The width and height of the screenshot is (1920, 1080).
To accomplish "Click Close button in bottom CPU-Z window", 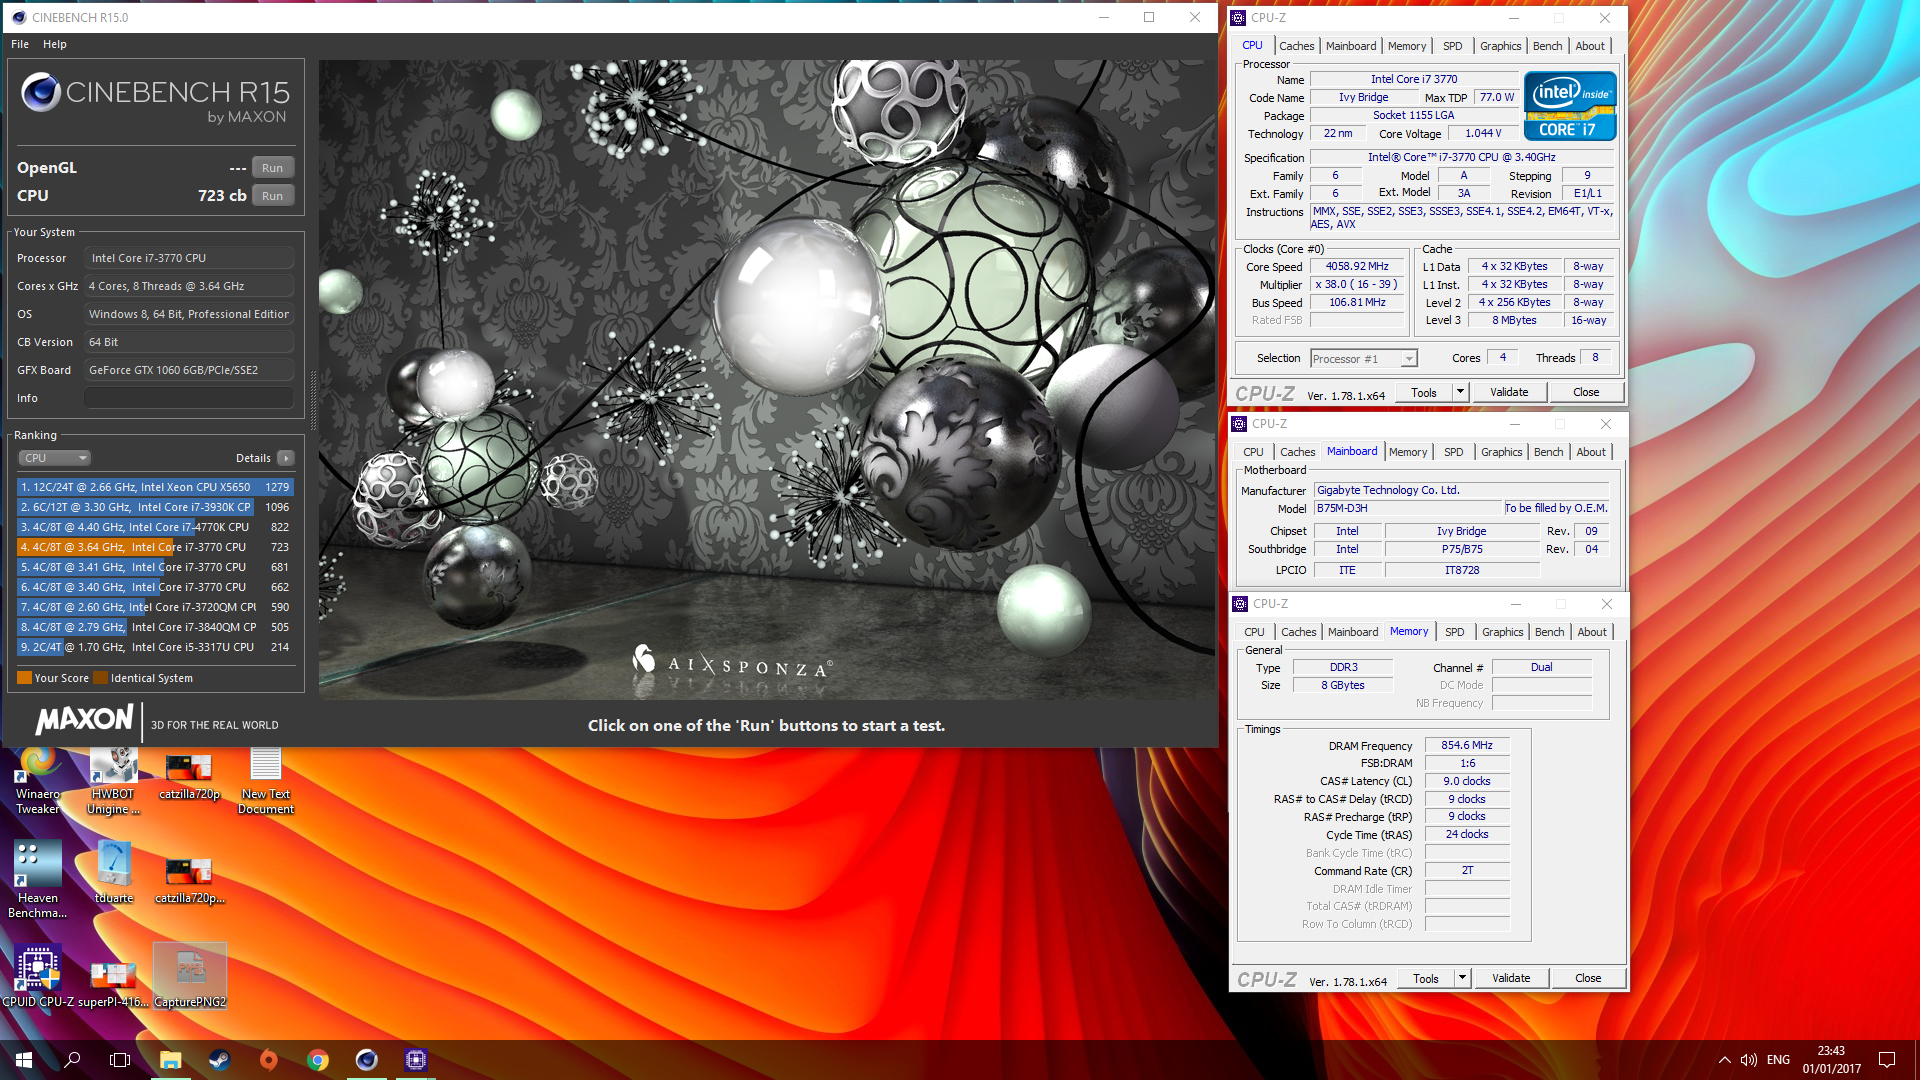I will pyautogui.click(x=1588, y=978).
